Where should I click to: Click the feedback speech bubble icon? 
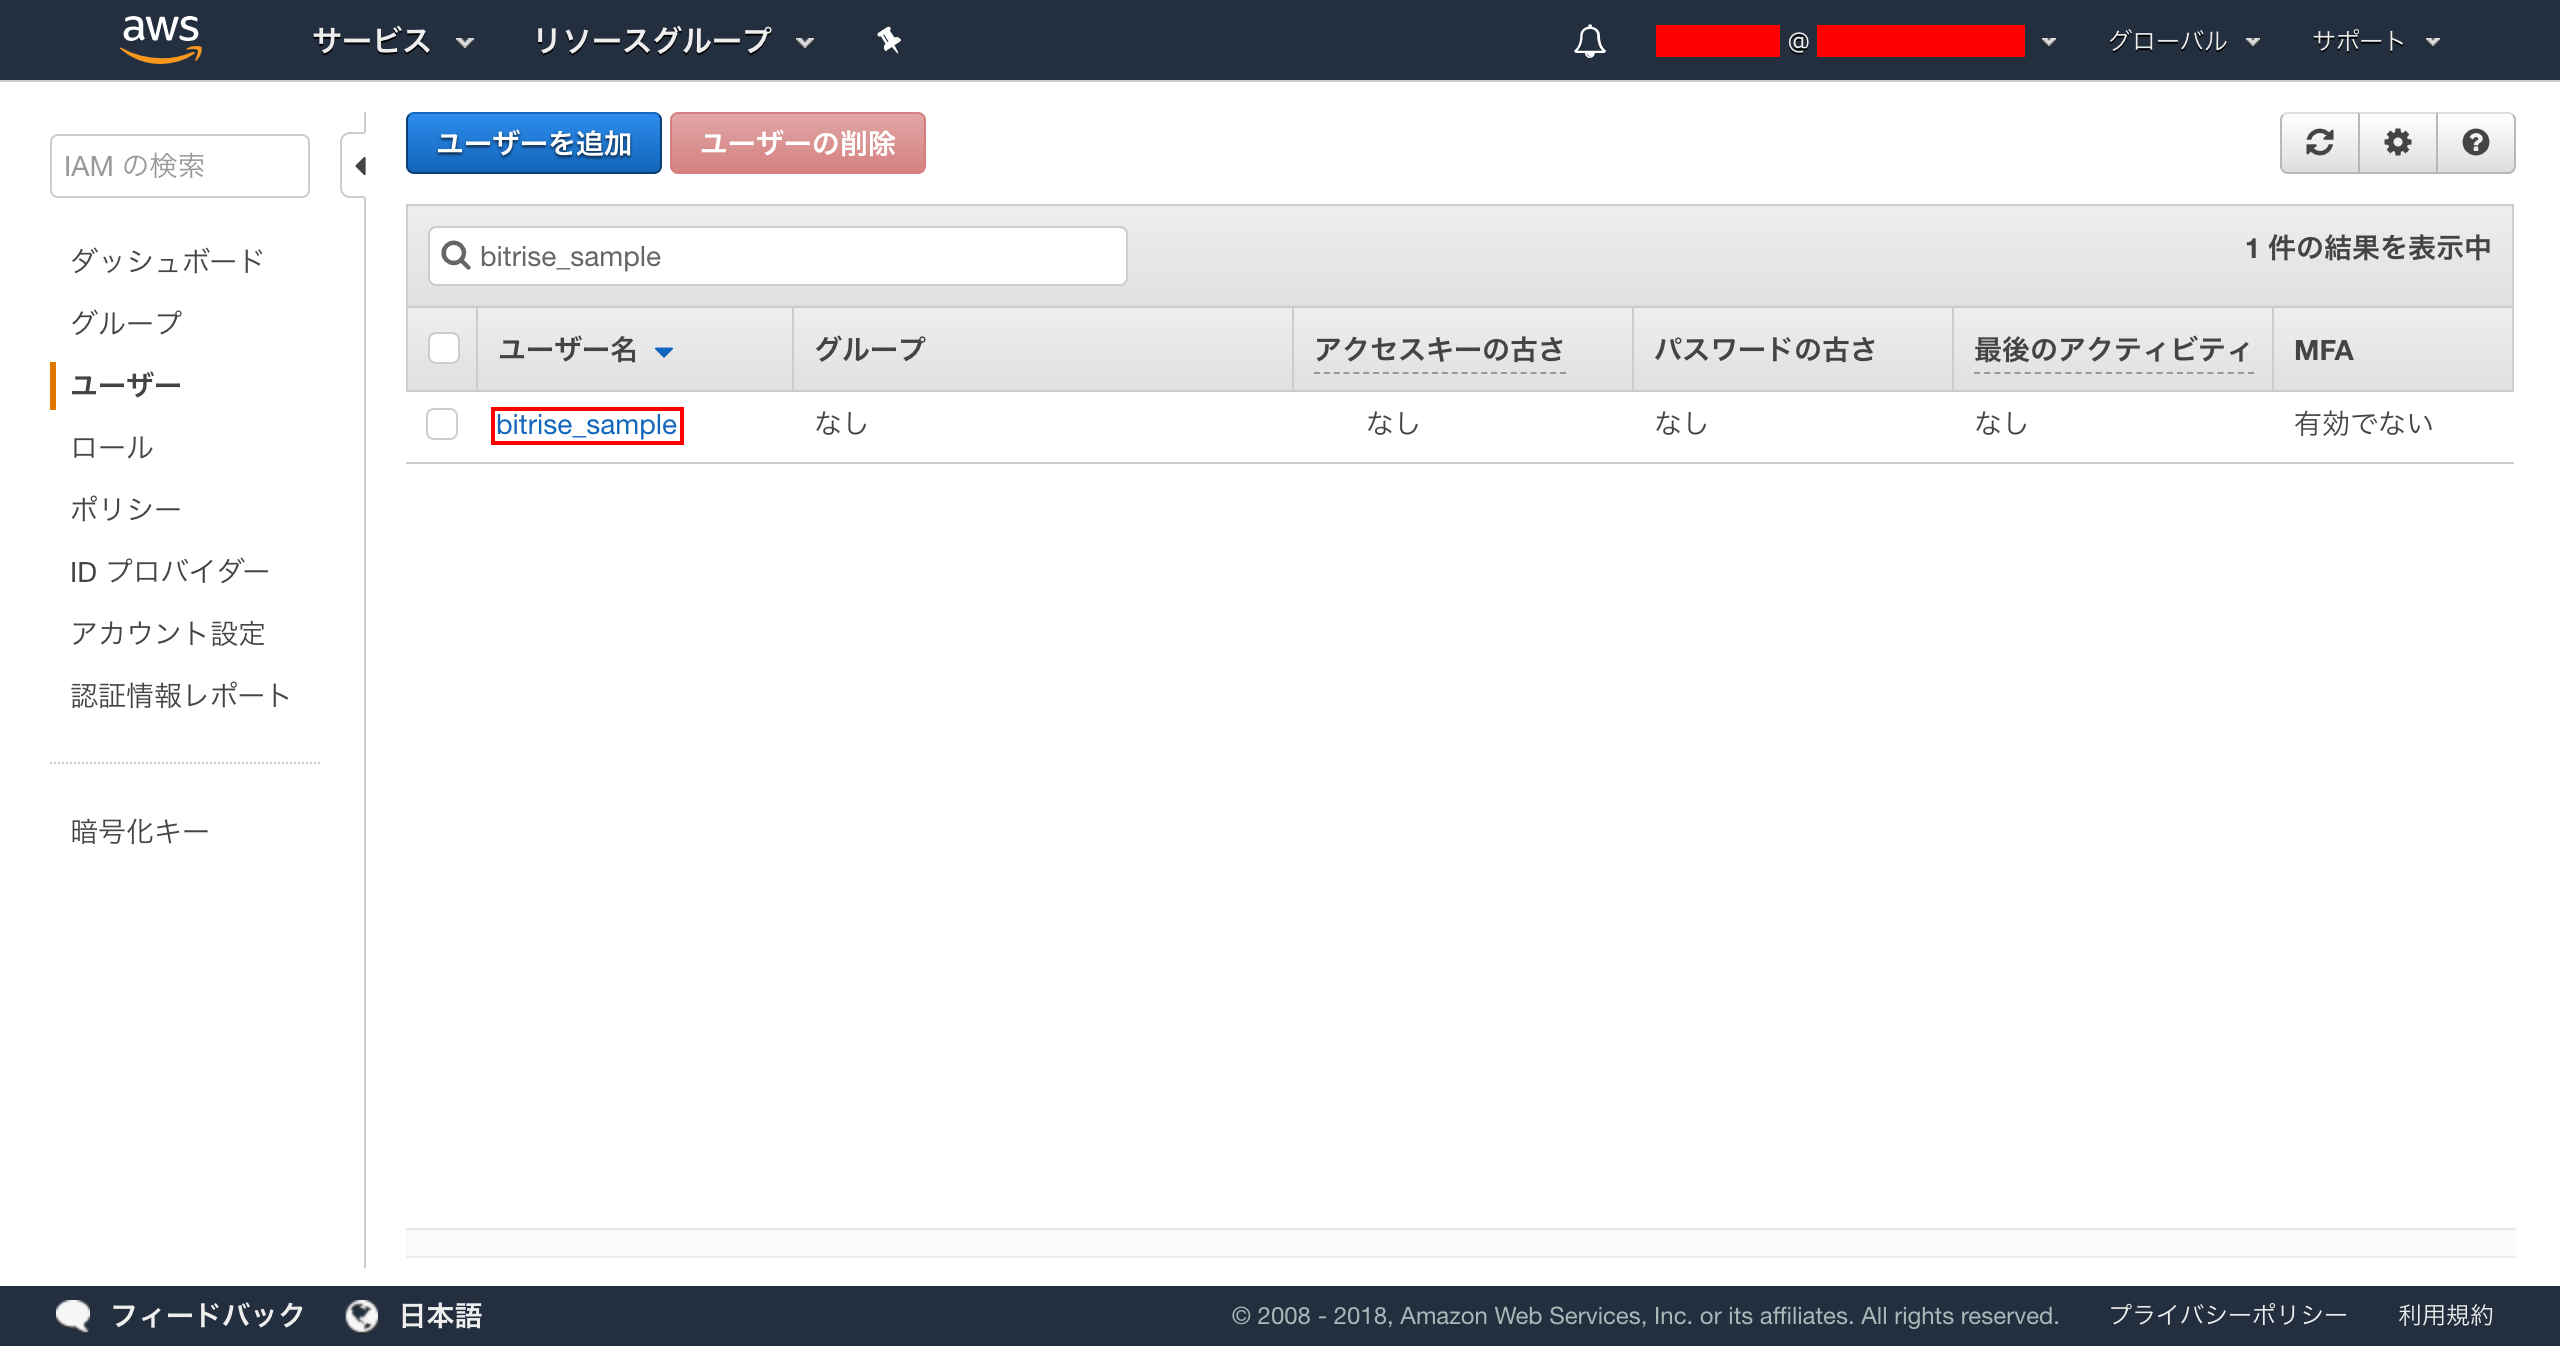click(x=73, y=1315)
